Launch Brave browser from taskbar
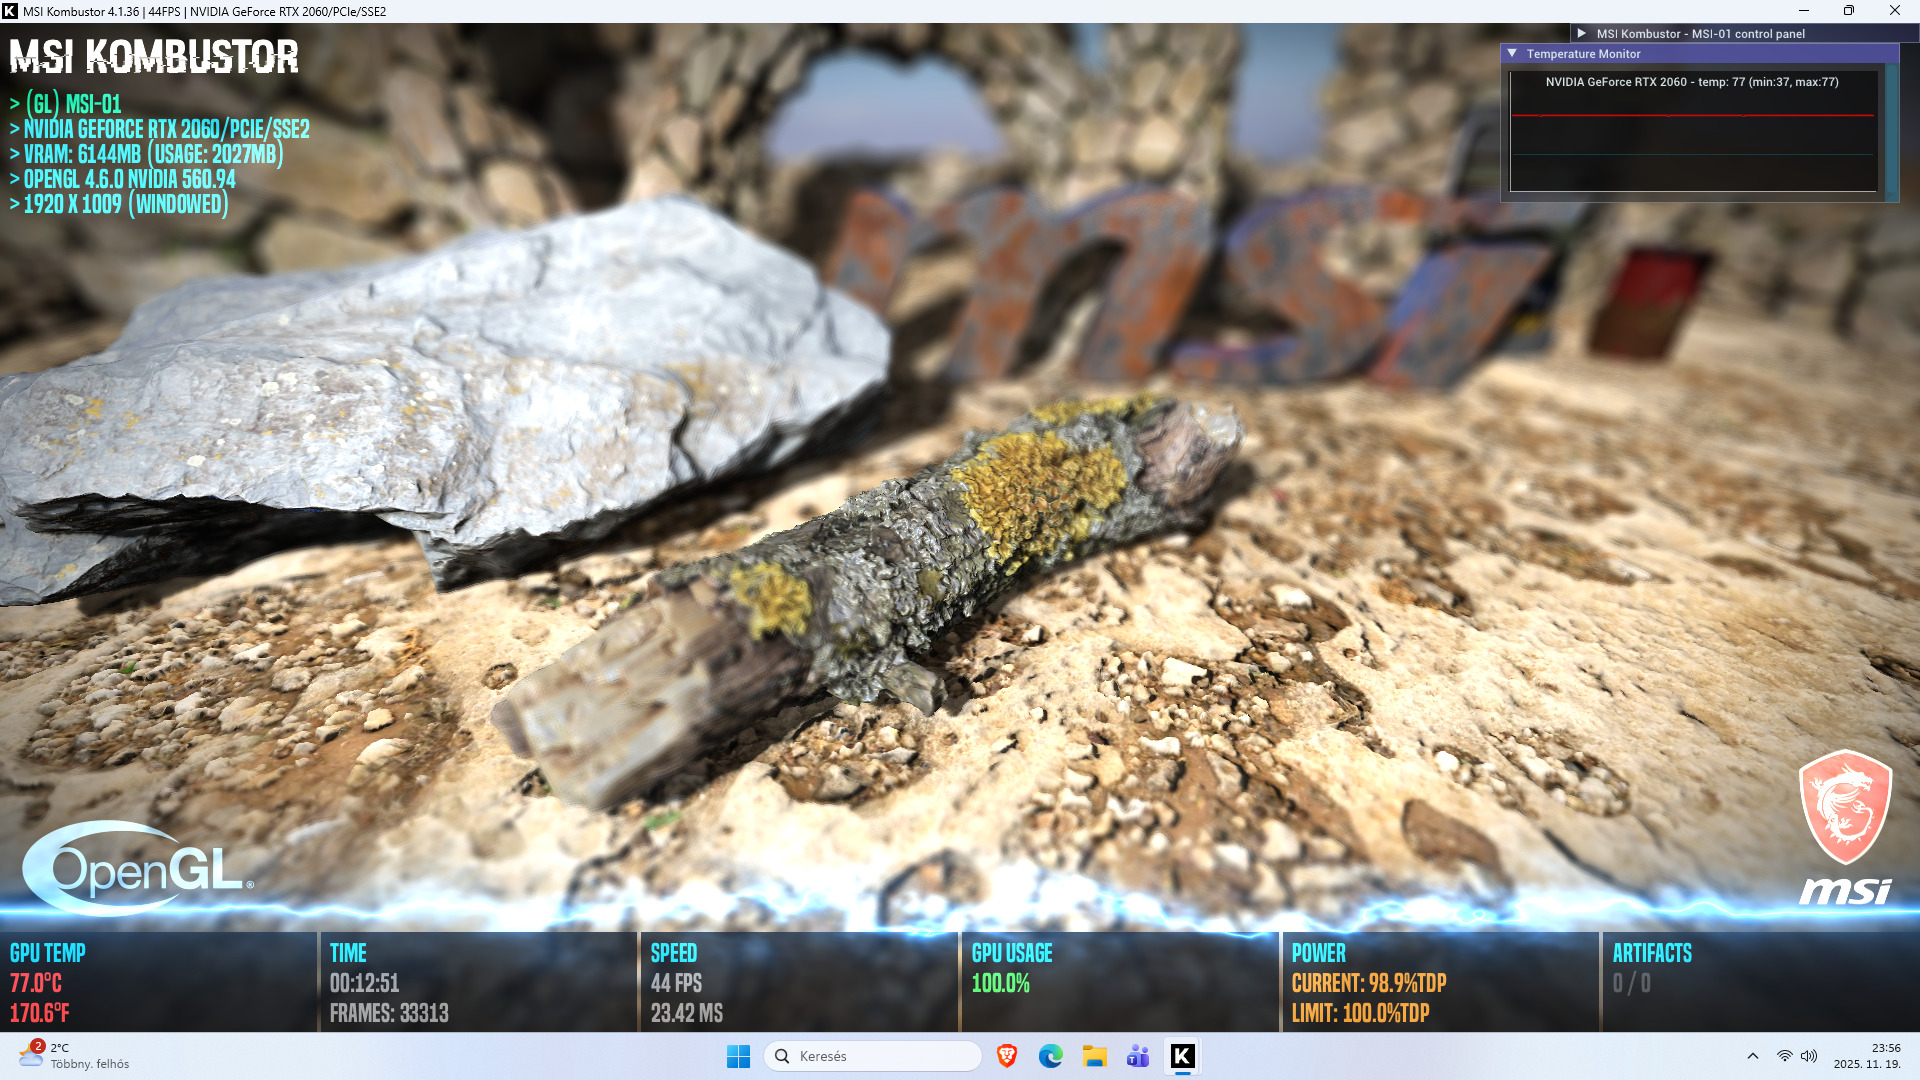 click(x=1007, y=1056)
